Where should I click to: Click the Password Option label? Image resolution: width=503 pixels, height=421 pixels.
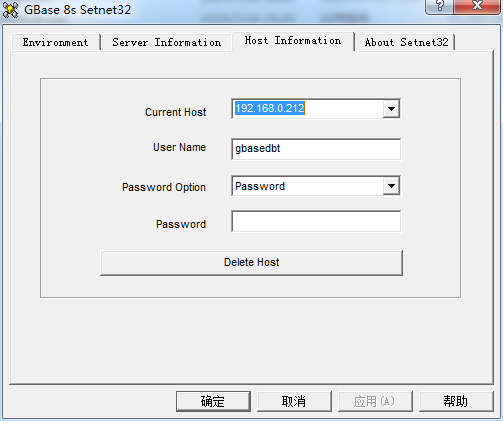pos(164,187)
